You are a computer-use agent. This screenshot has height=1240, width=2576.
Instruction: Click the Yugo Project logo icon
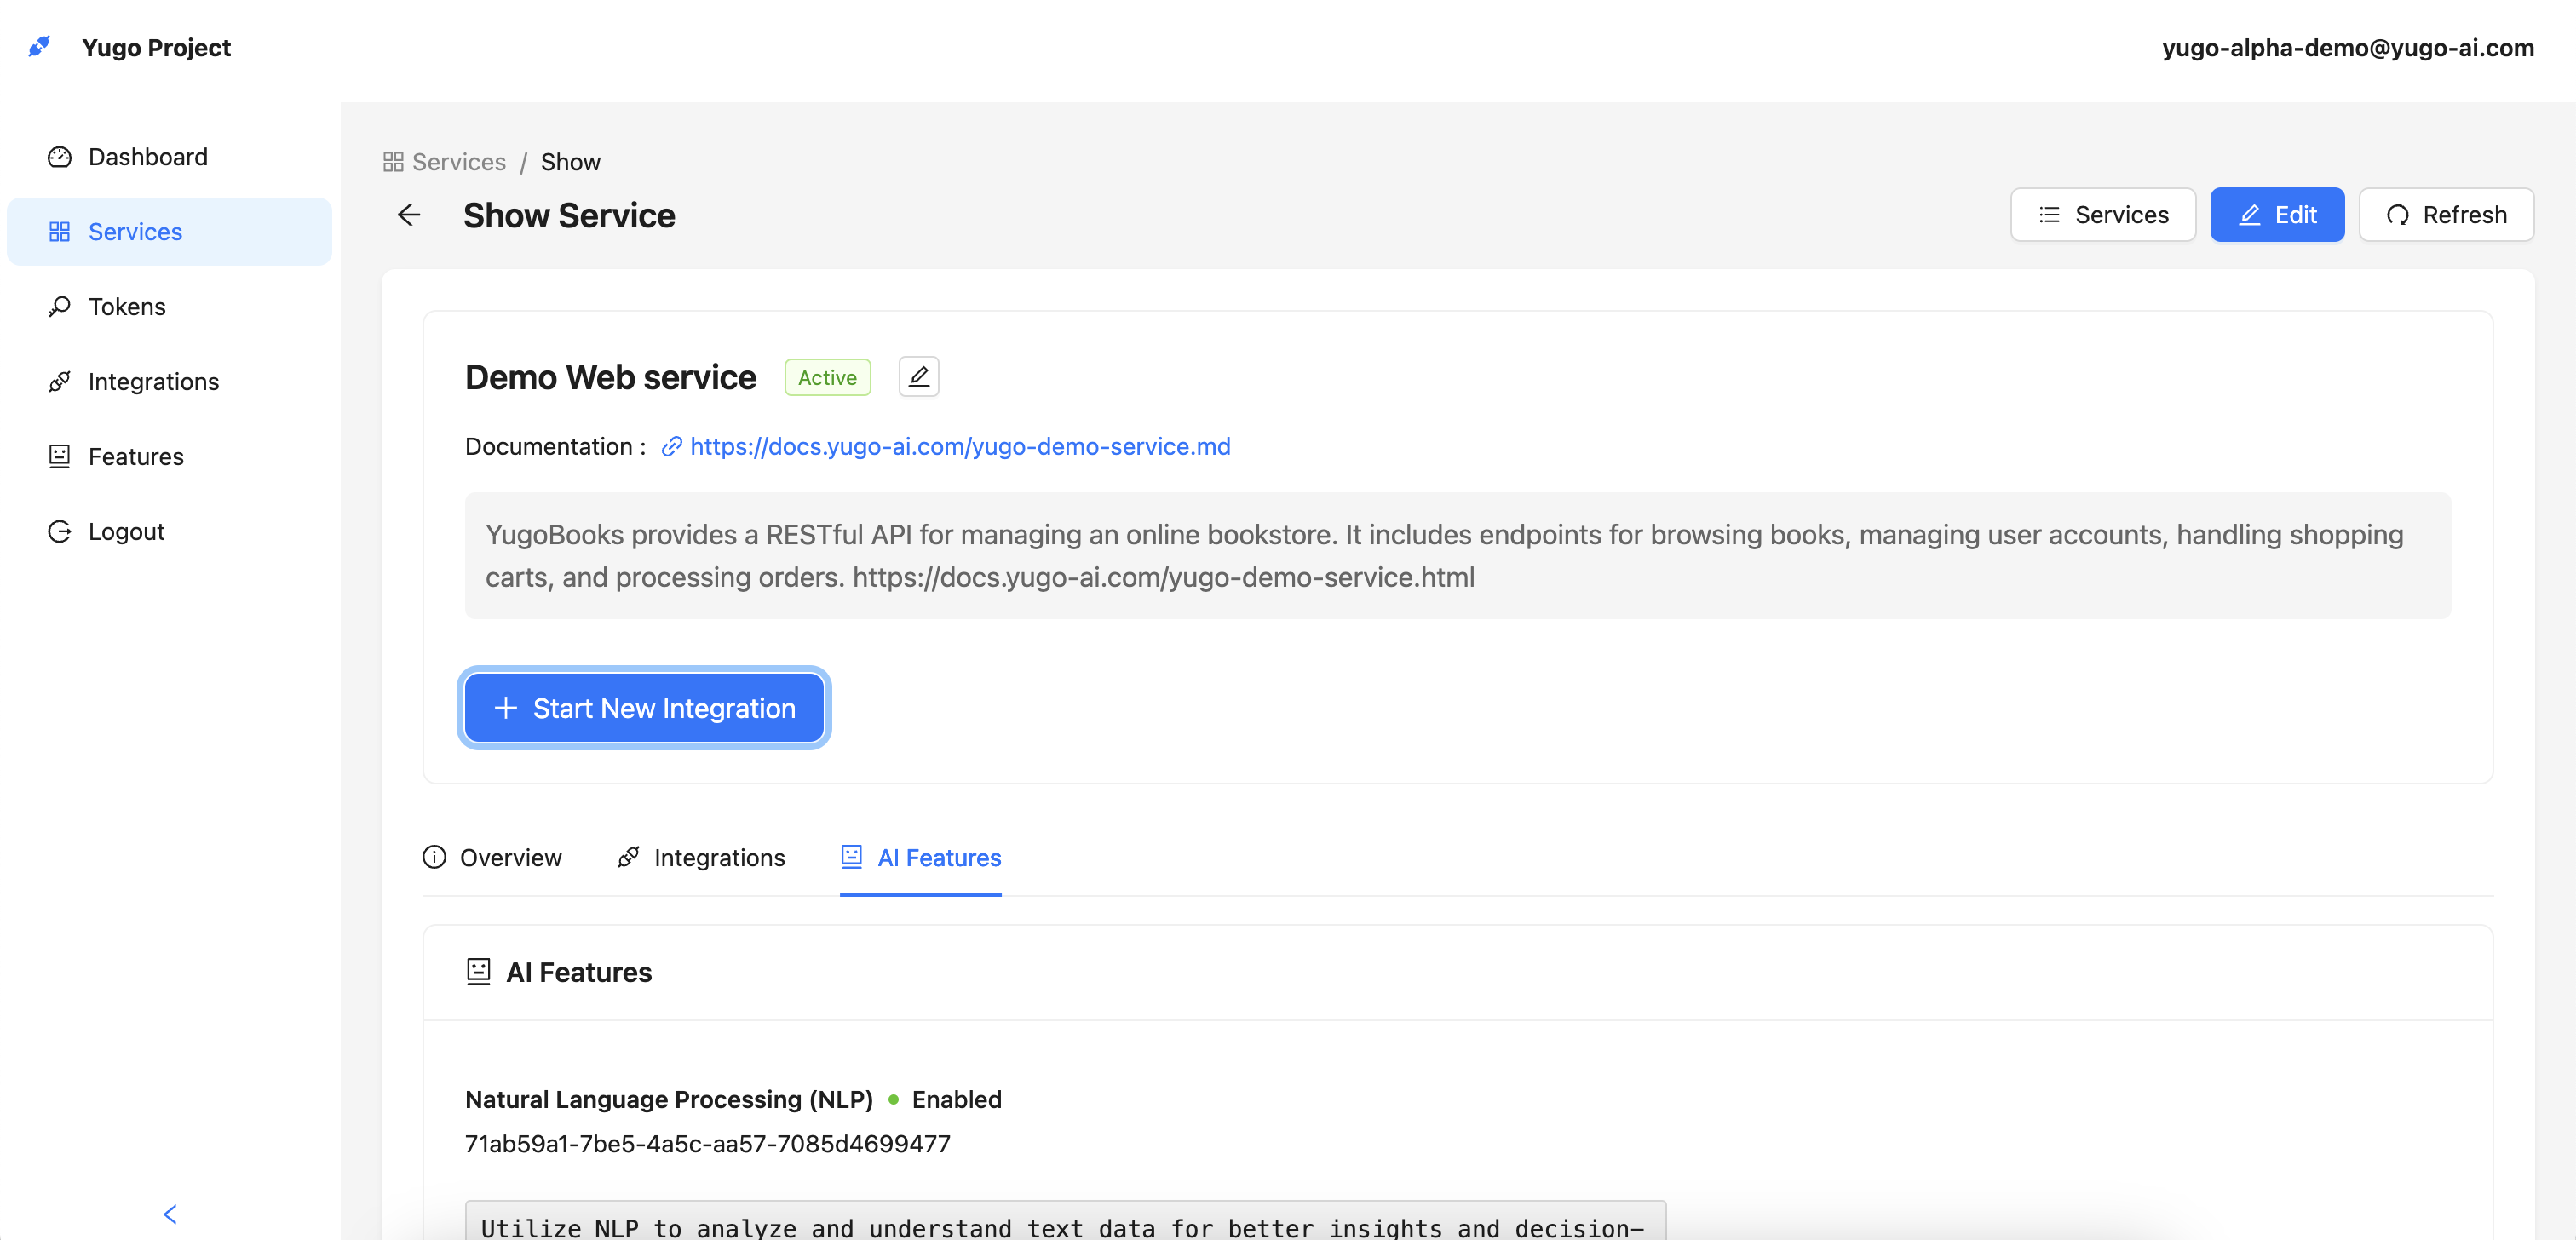point(39,46)
